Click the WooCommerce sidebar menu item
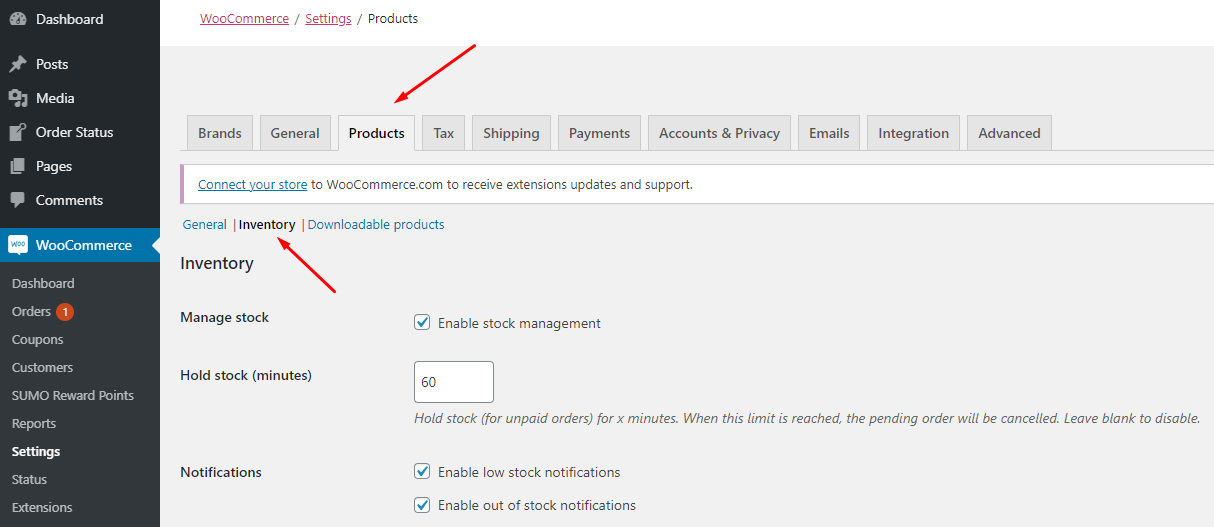The image size is (1214, 527). pos(80,245)
